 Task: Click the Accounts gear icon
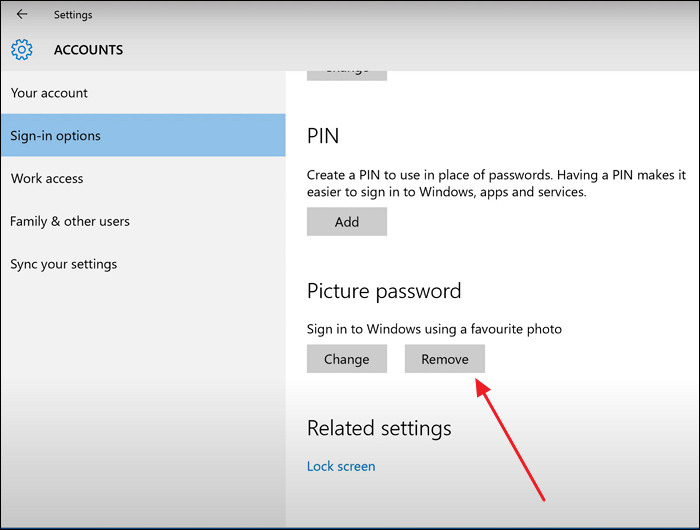[x=22, y=49]
